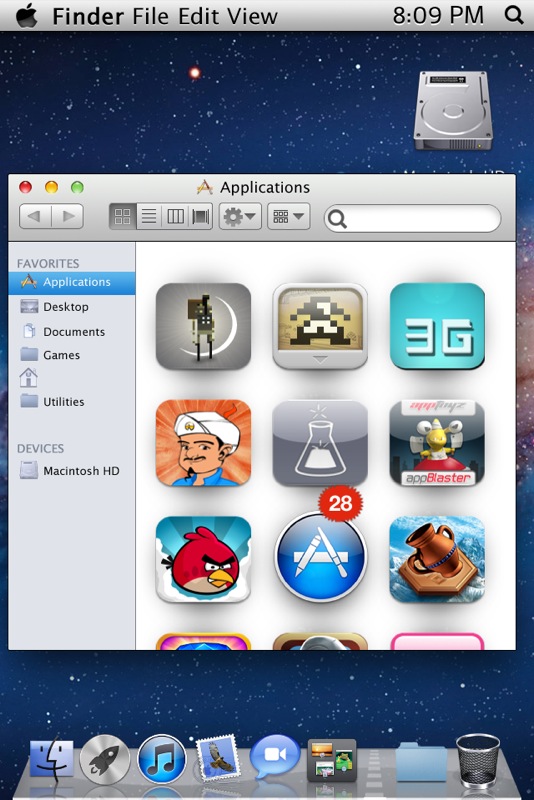Click the Finder window search field
534x800 pixels.
tap(412, 218)
